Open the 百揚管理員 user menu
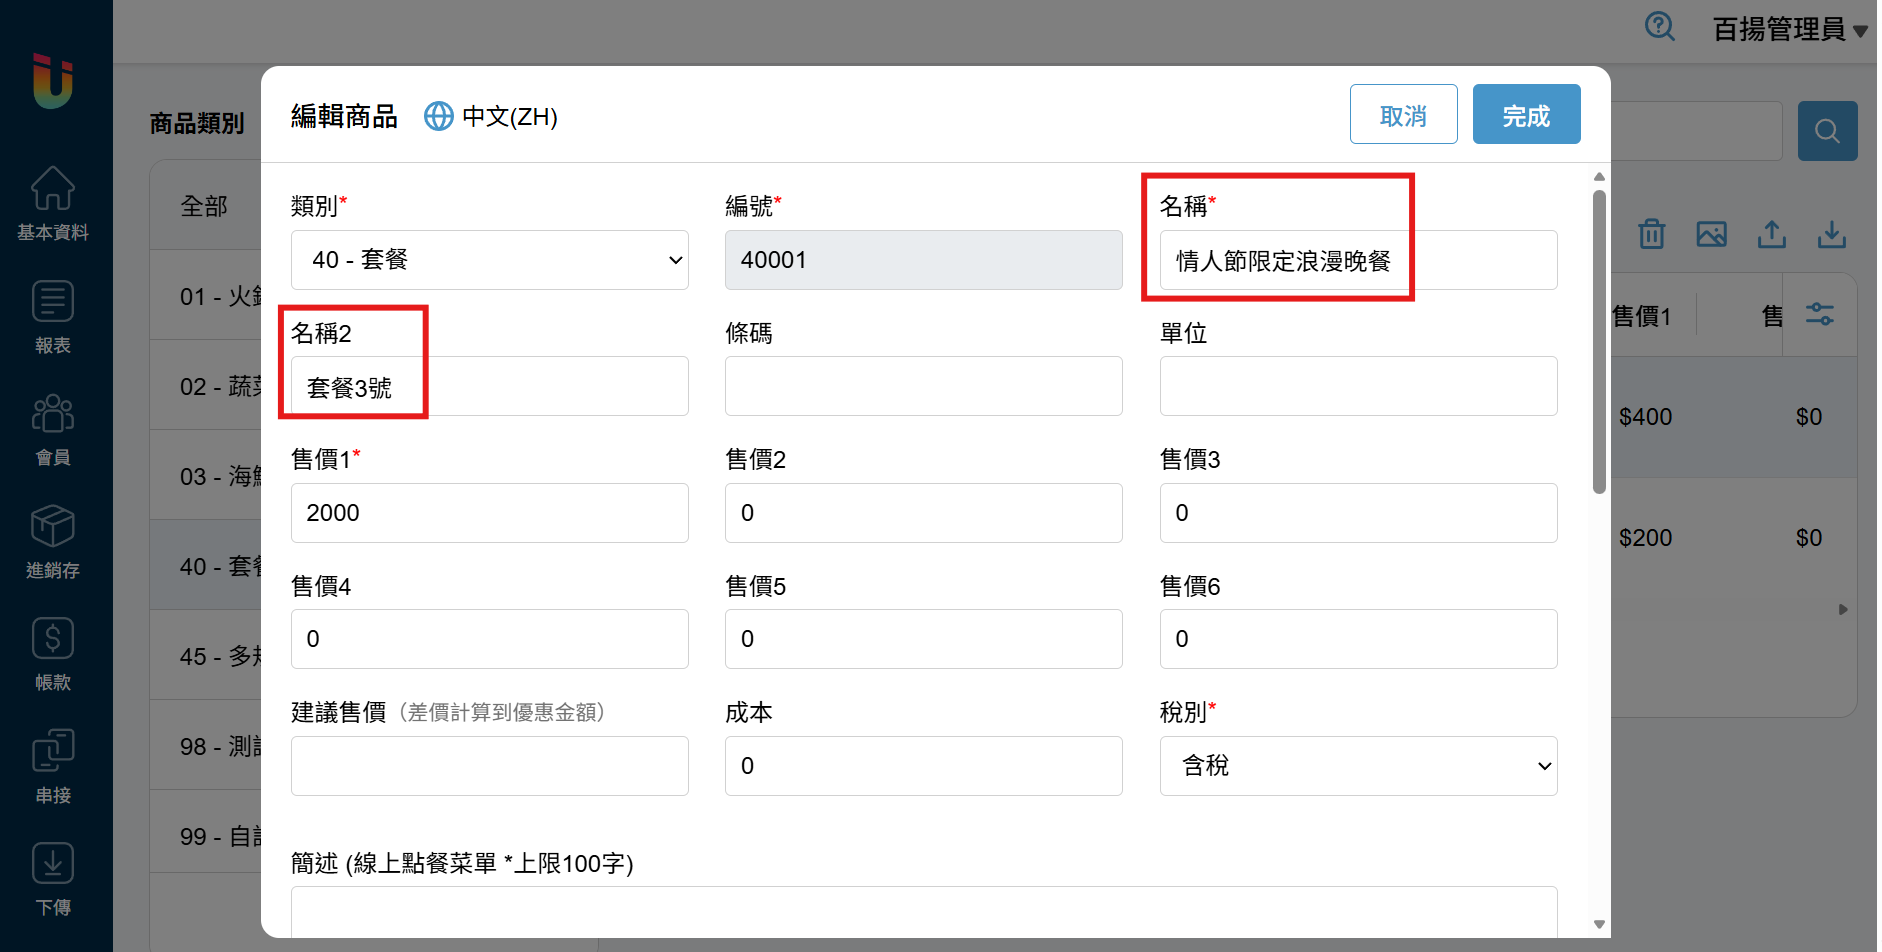 pyautogui.click(x=1788, y=30)
